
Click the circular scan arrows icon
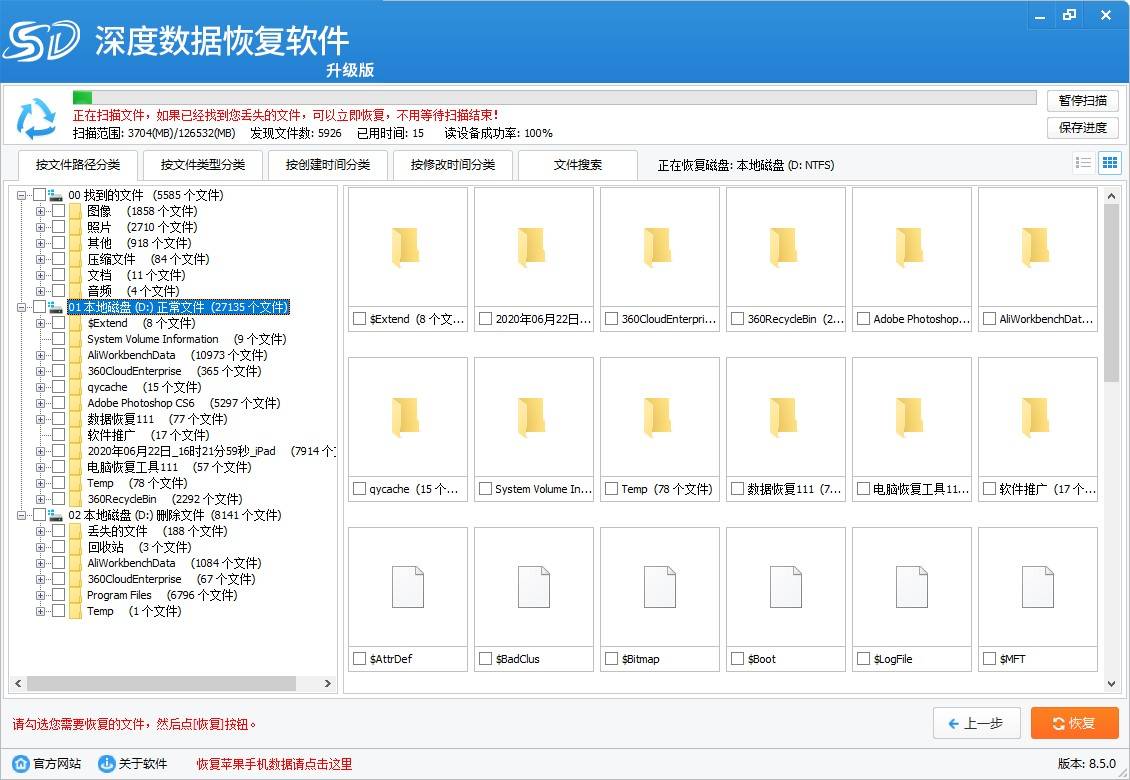(x=37, y=118)
